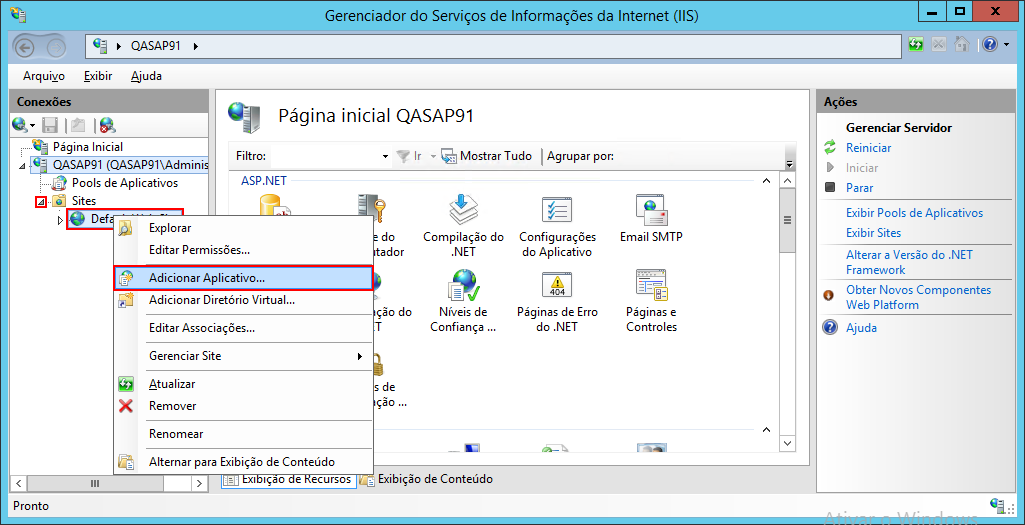Click the navigation Forward arrow button
1025x525 pixels.
(x=57, y=46)
